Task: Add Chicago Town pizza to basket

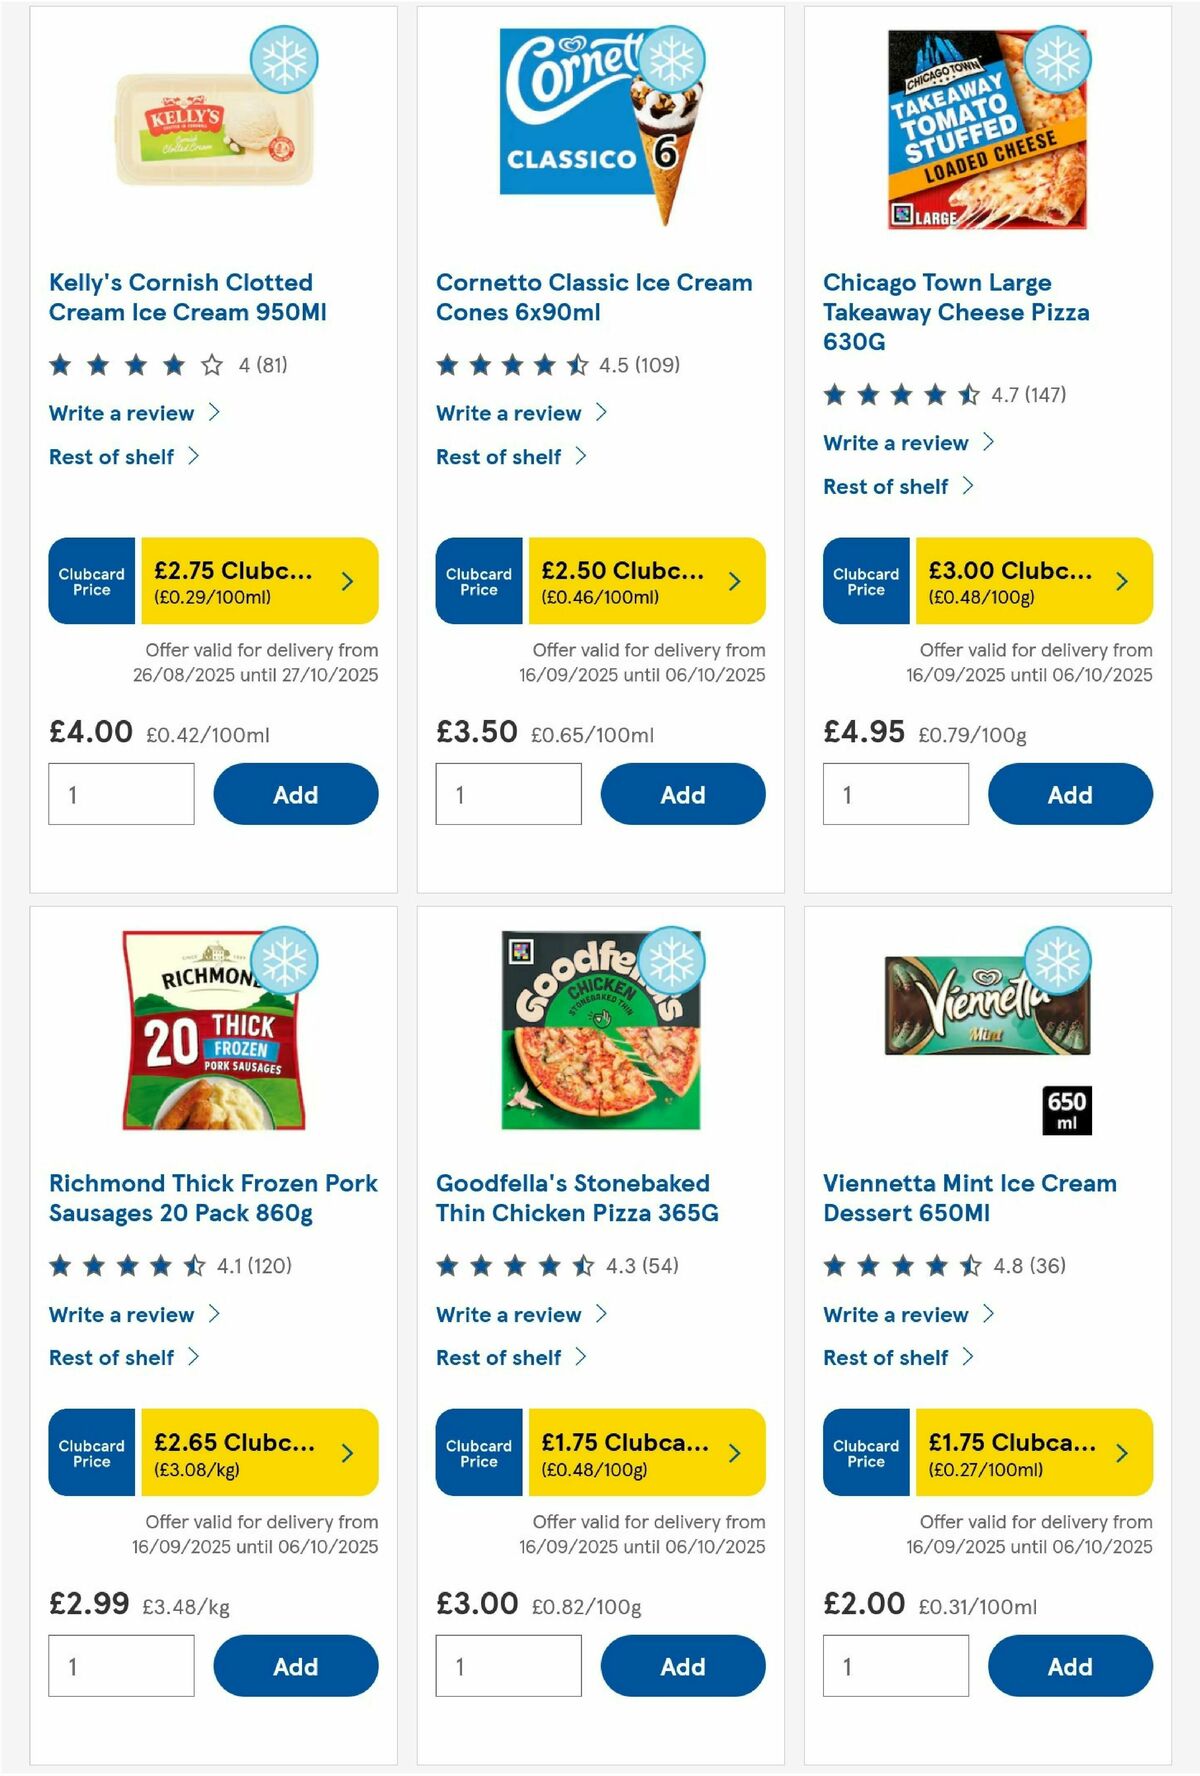Action: tap(1069, 793)
